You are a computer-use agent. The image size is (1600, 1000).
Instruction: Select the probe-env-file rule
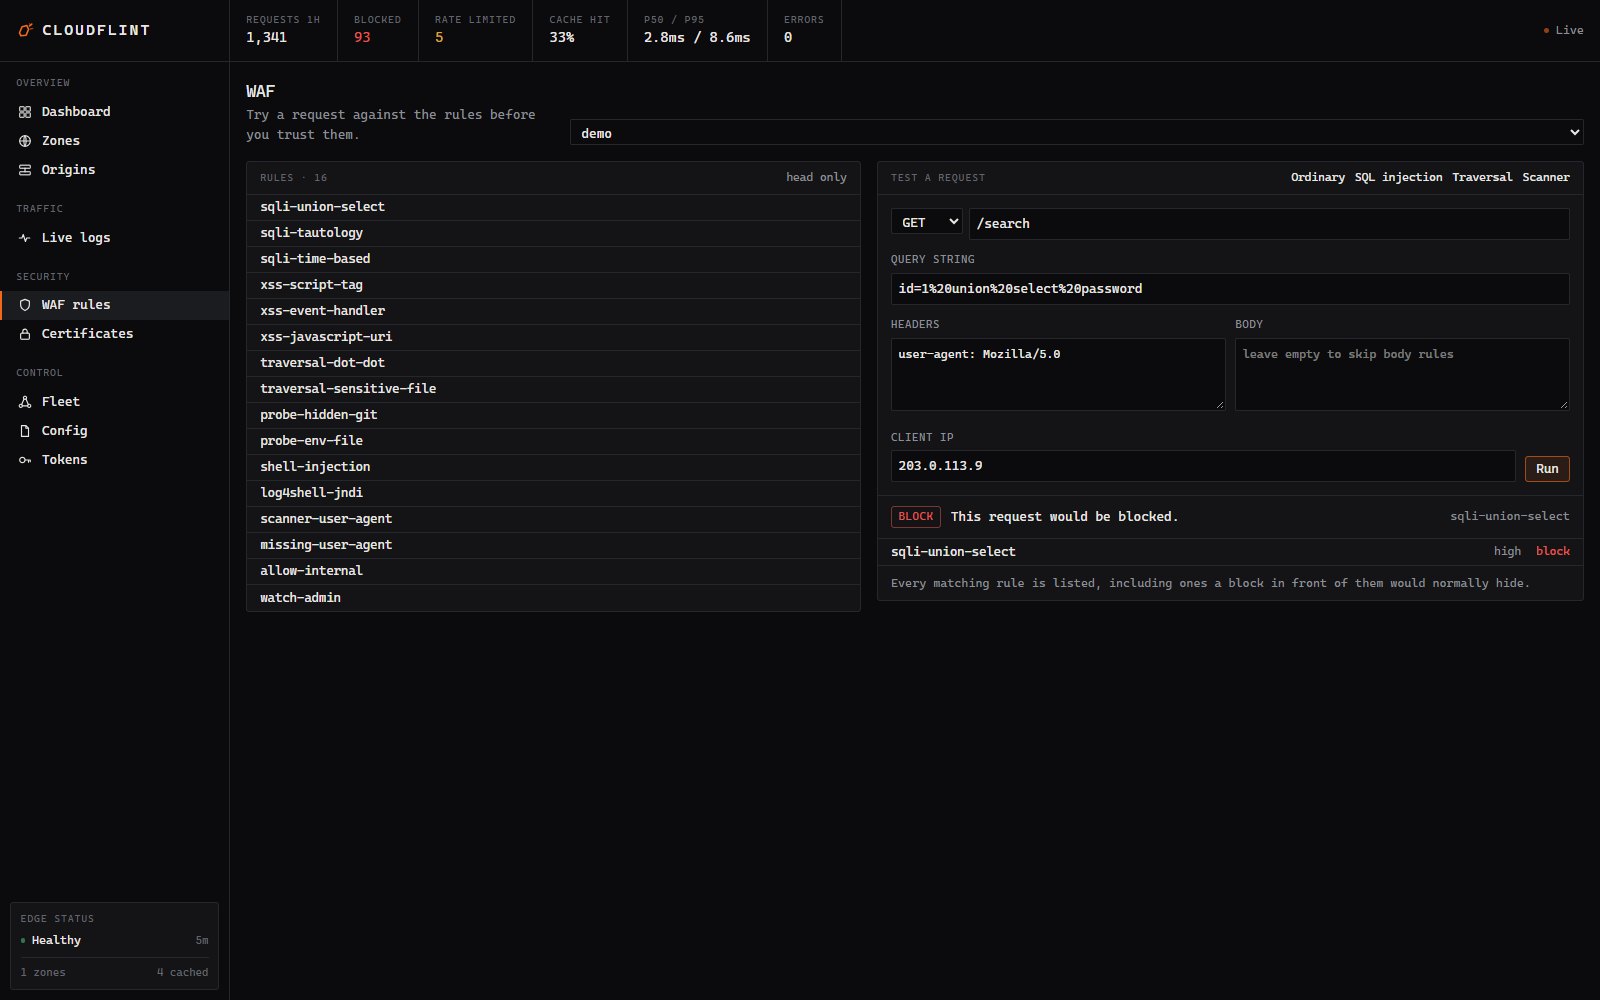tap(553, 441)
